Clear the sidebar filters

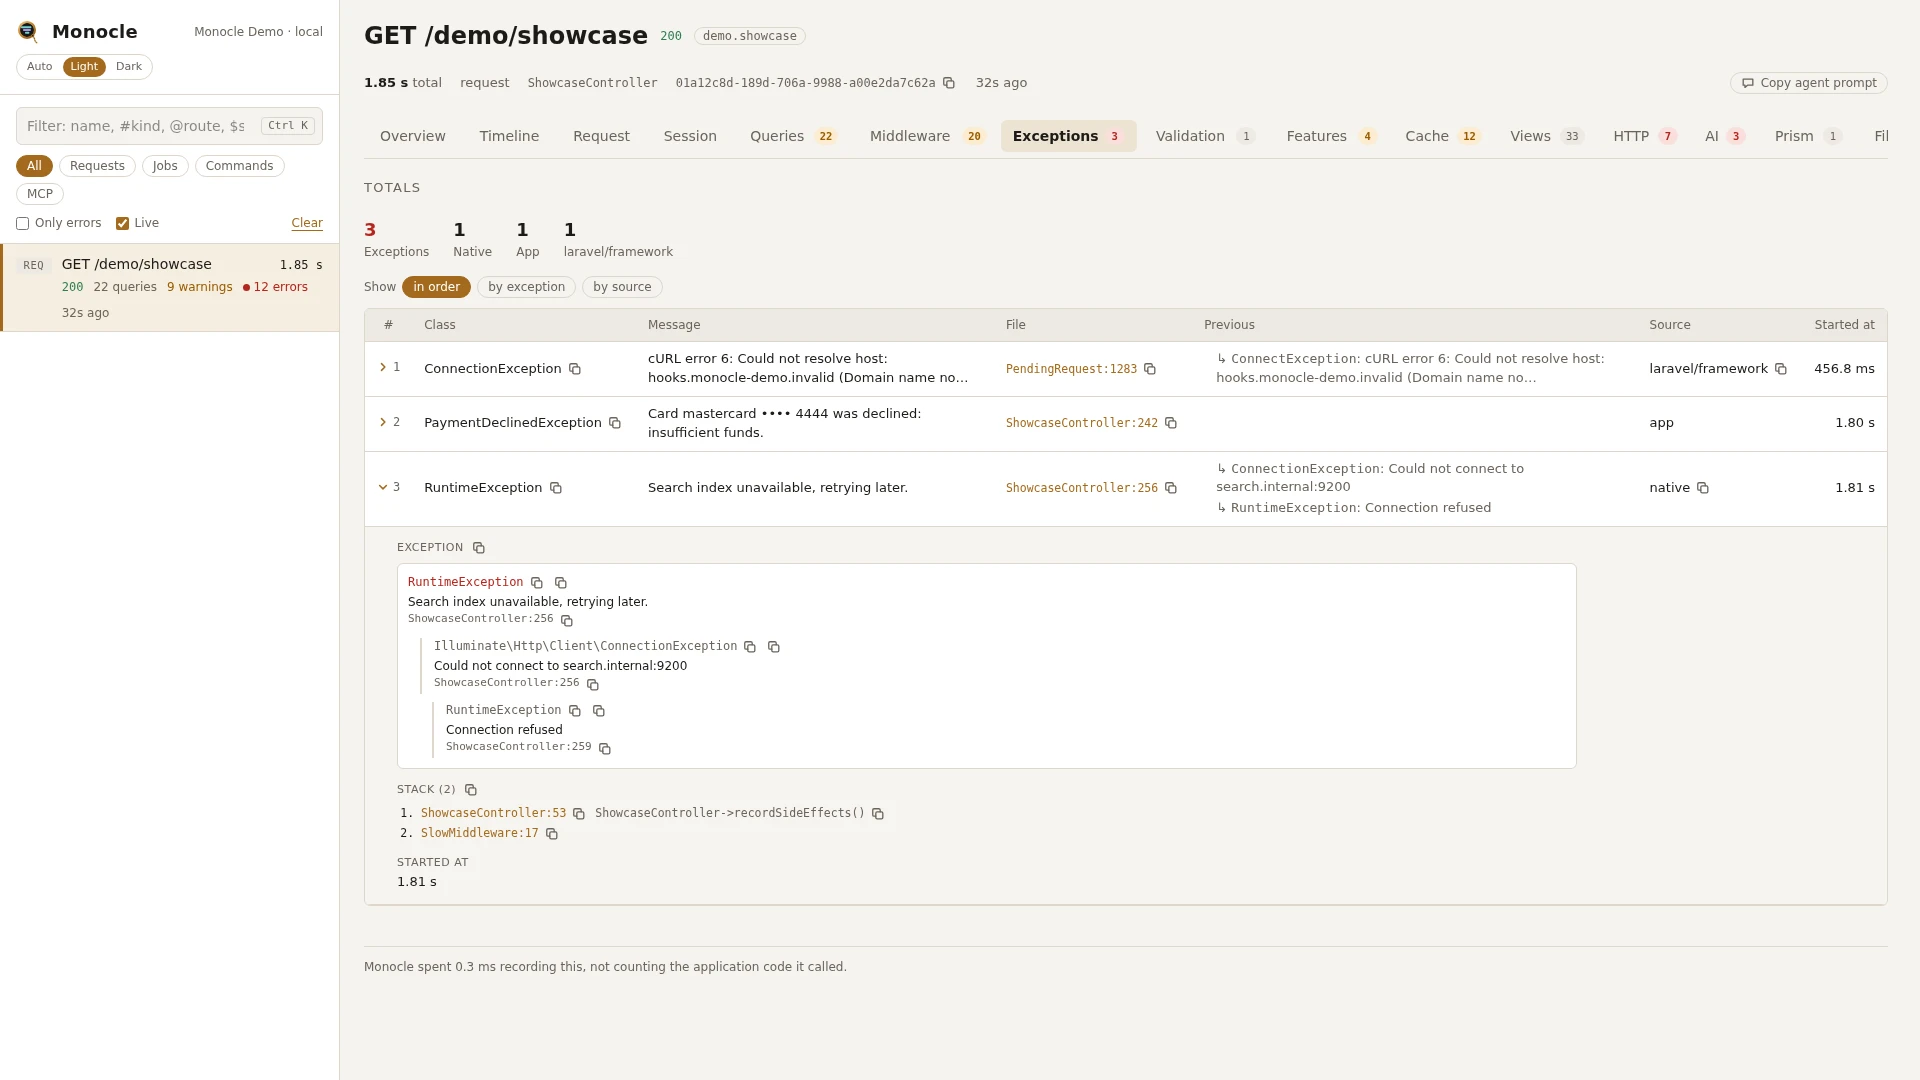(307, 223)
